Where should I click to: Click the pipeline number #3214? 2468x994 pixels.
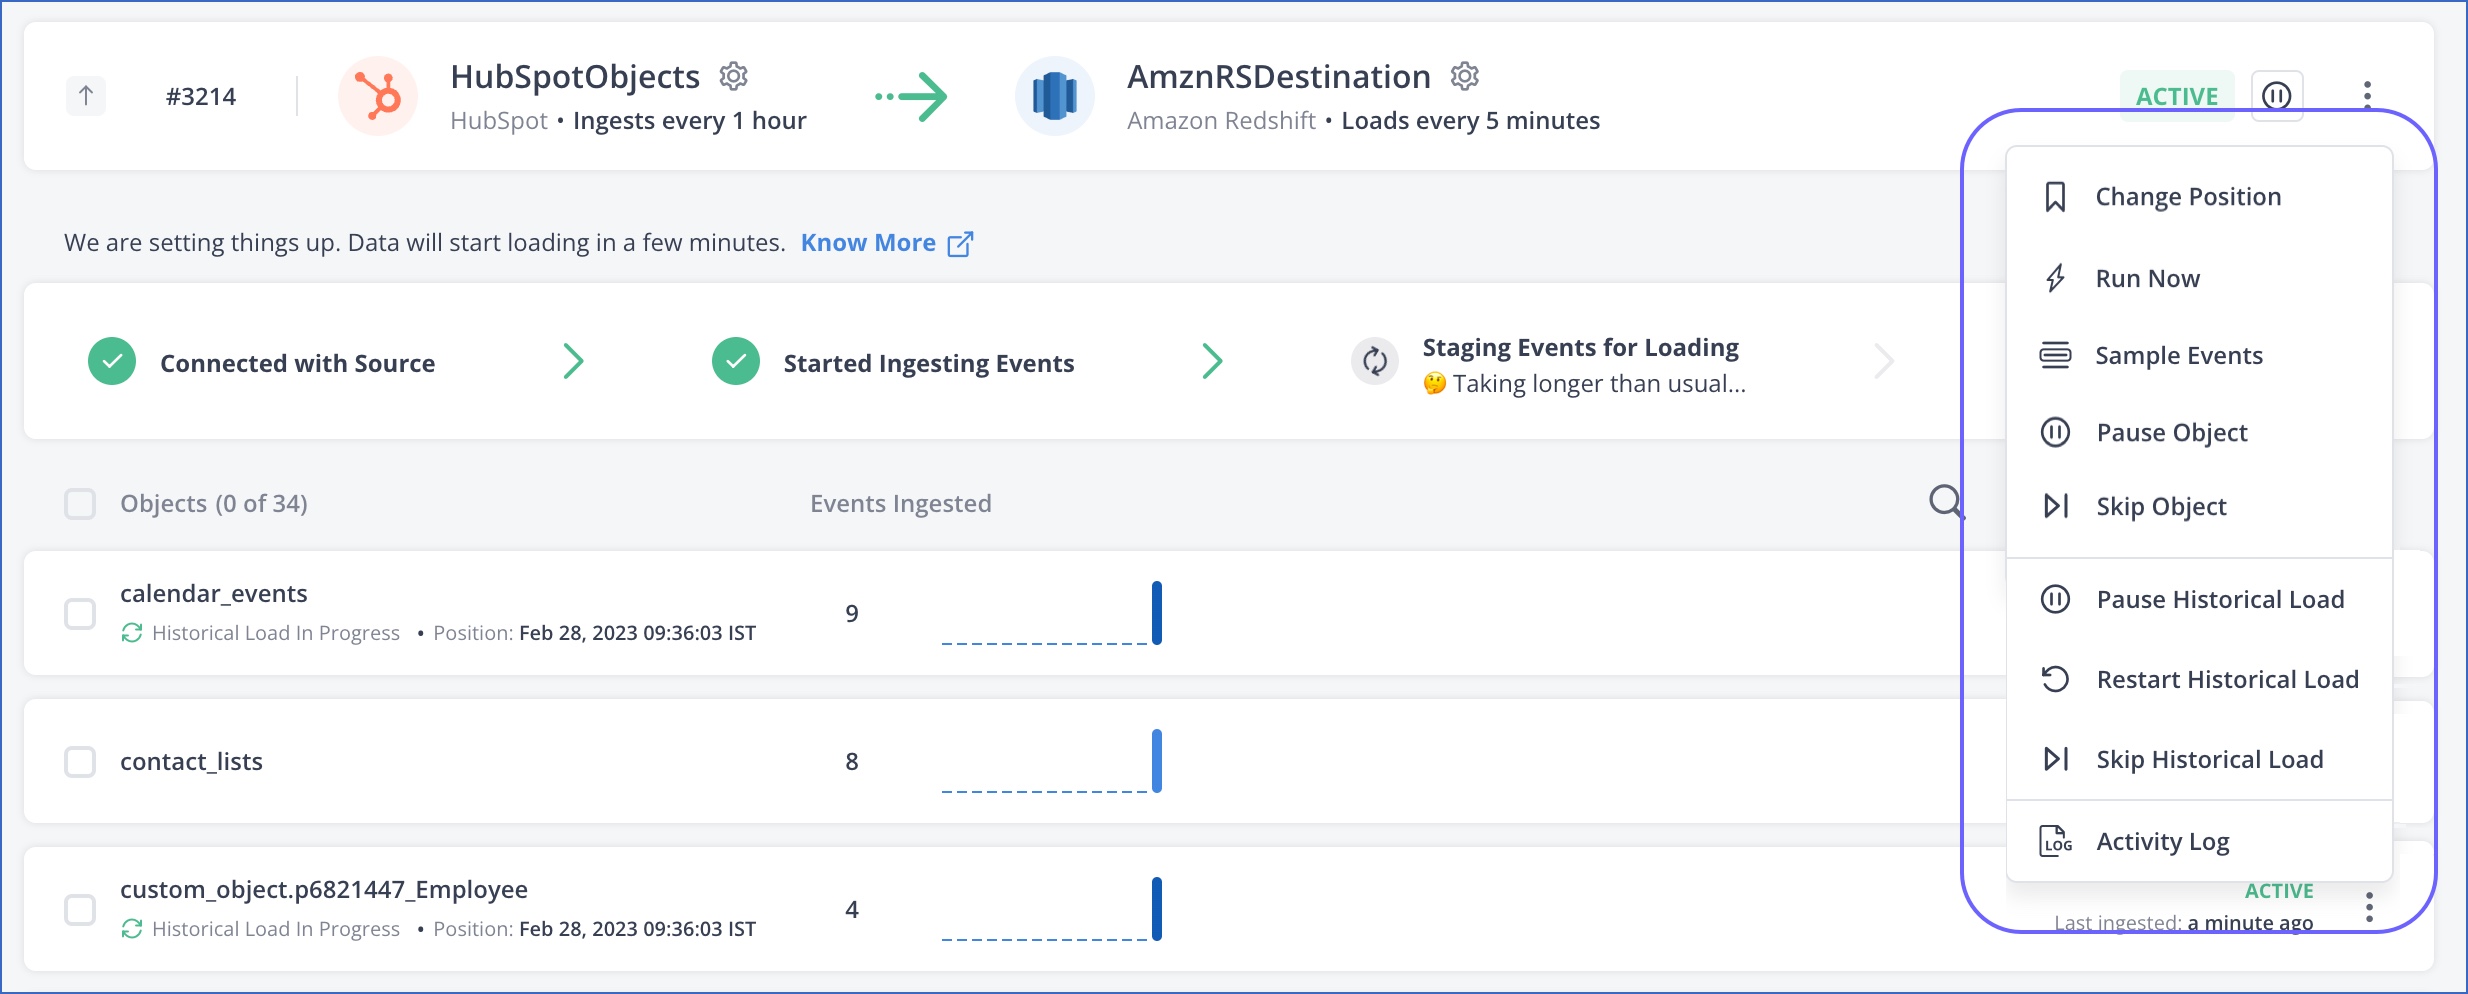(x=201, y=97)
